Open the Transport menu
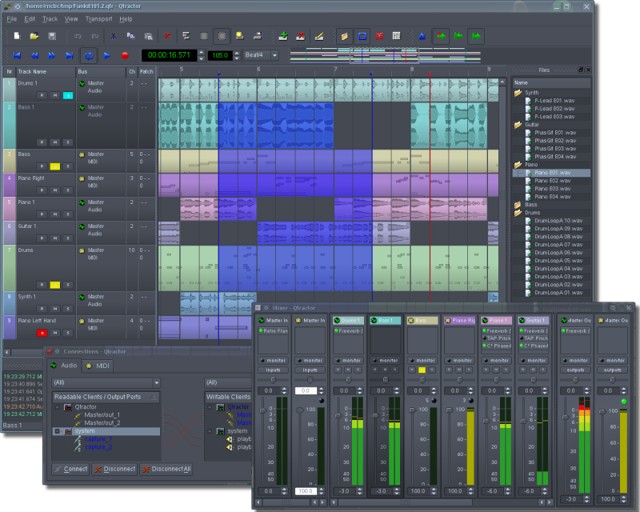Screen dimensions: 640x512 tap(99, 19)
